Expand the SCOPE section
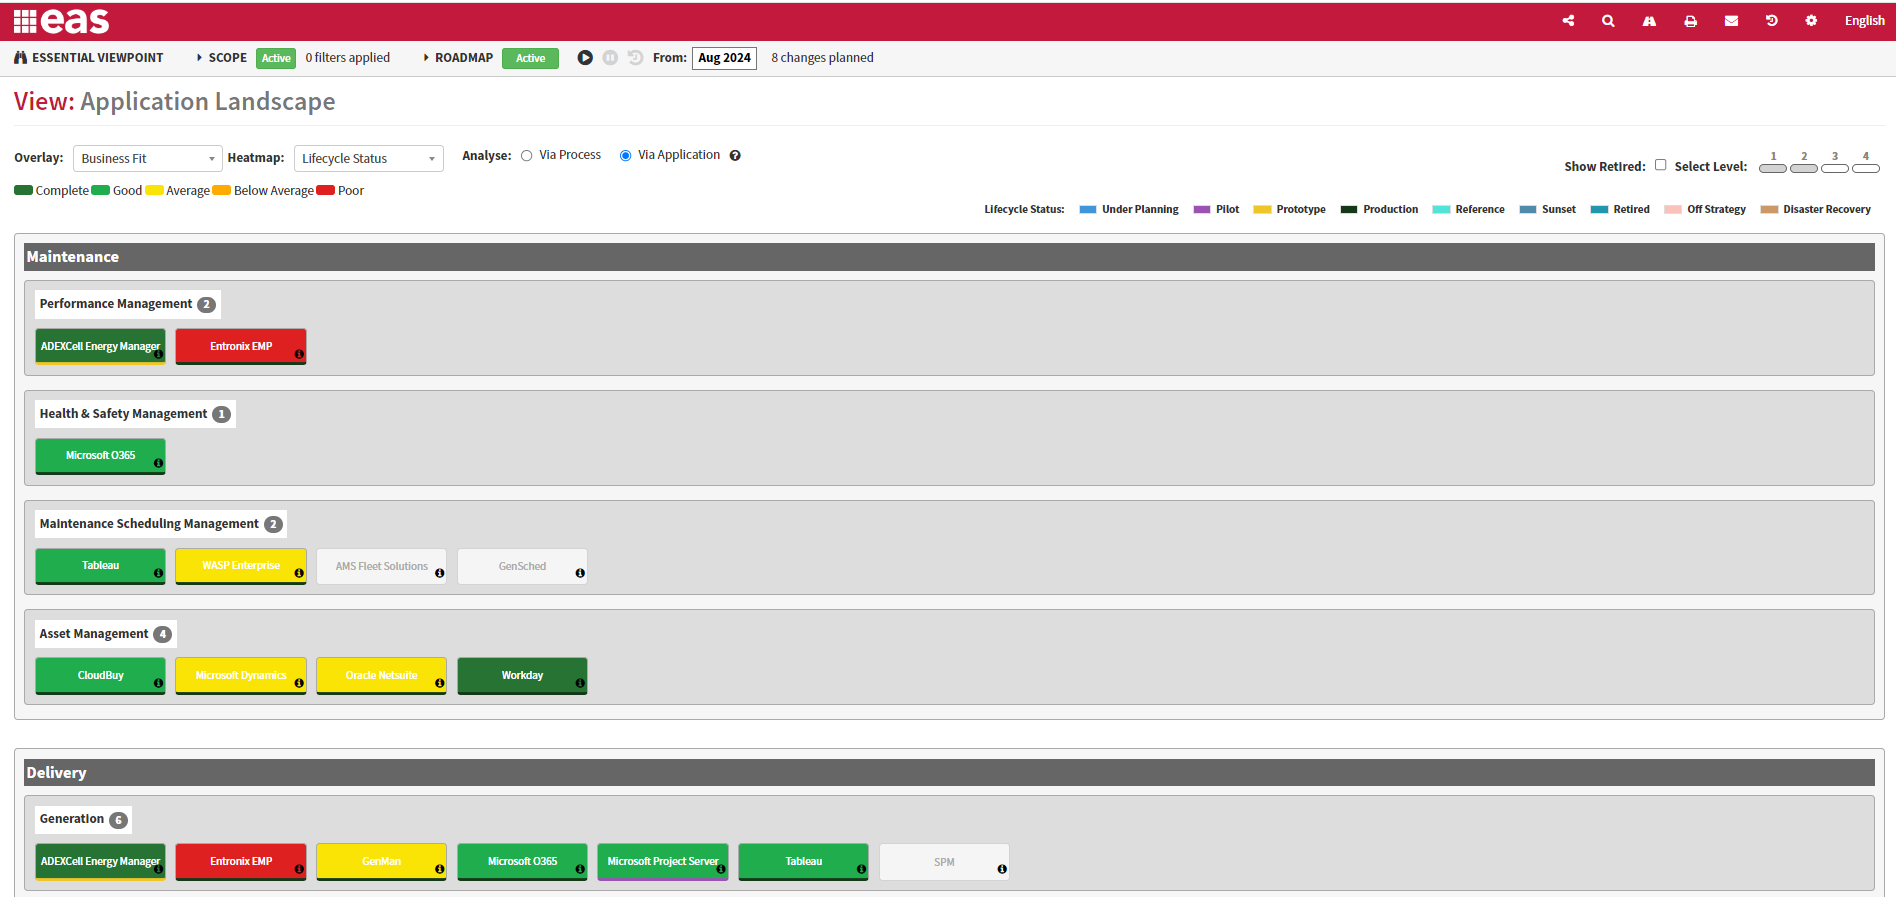This screenshot has width=1896, height=897. (222, 58)
